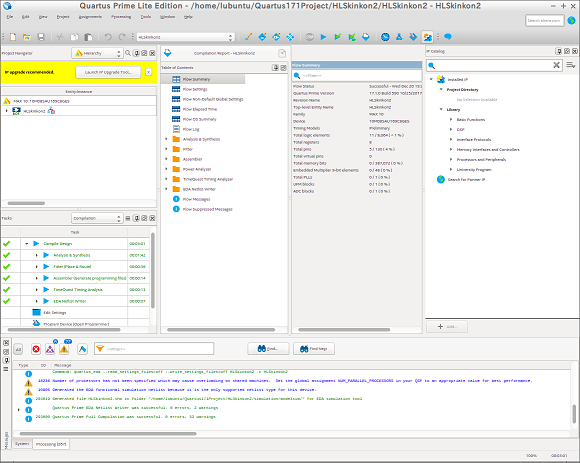Open the Tools menu

click(x=146, y=17)
